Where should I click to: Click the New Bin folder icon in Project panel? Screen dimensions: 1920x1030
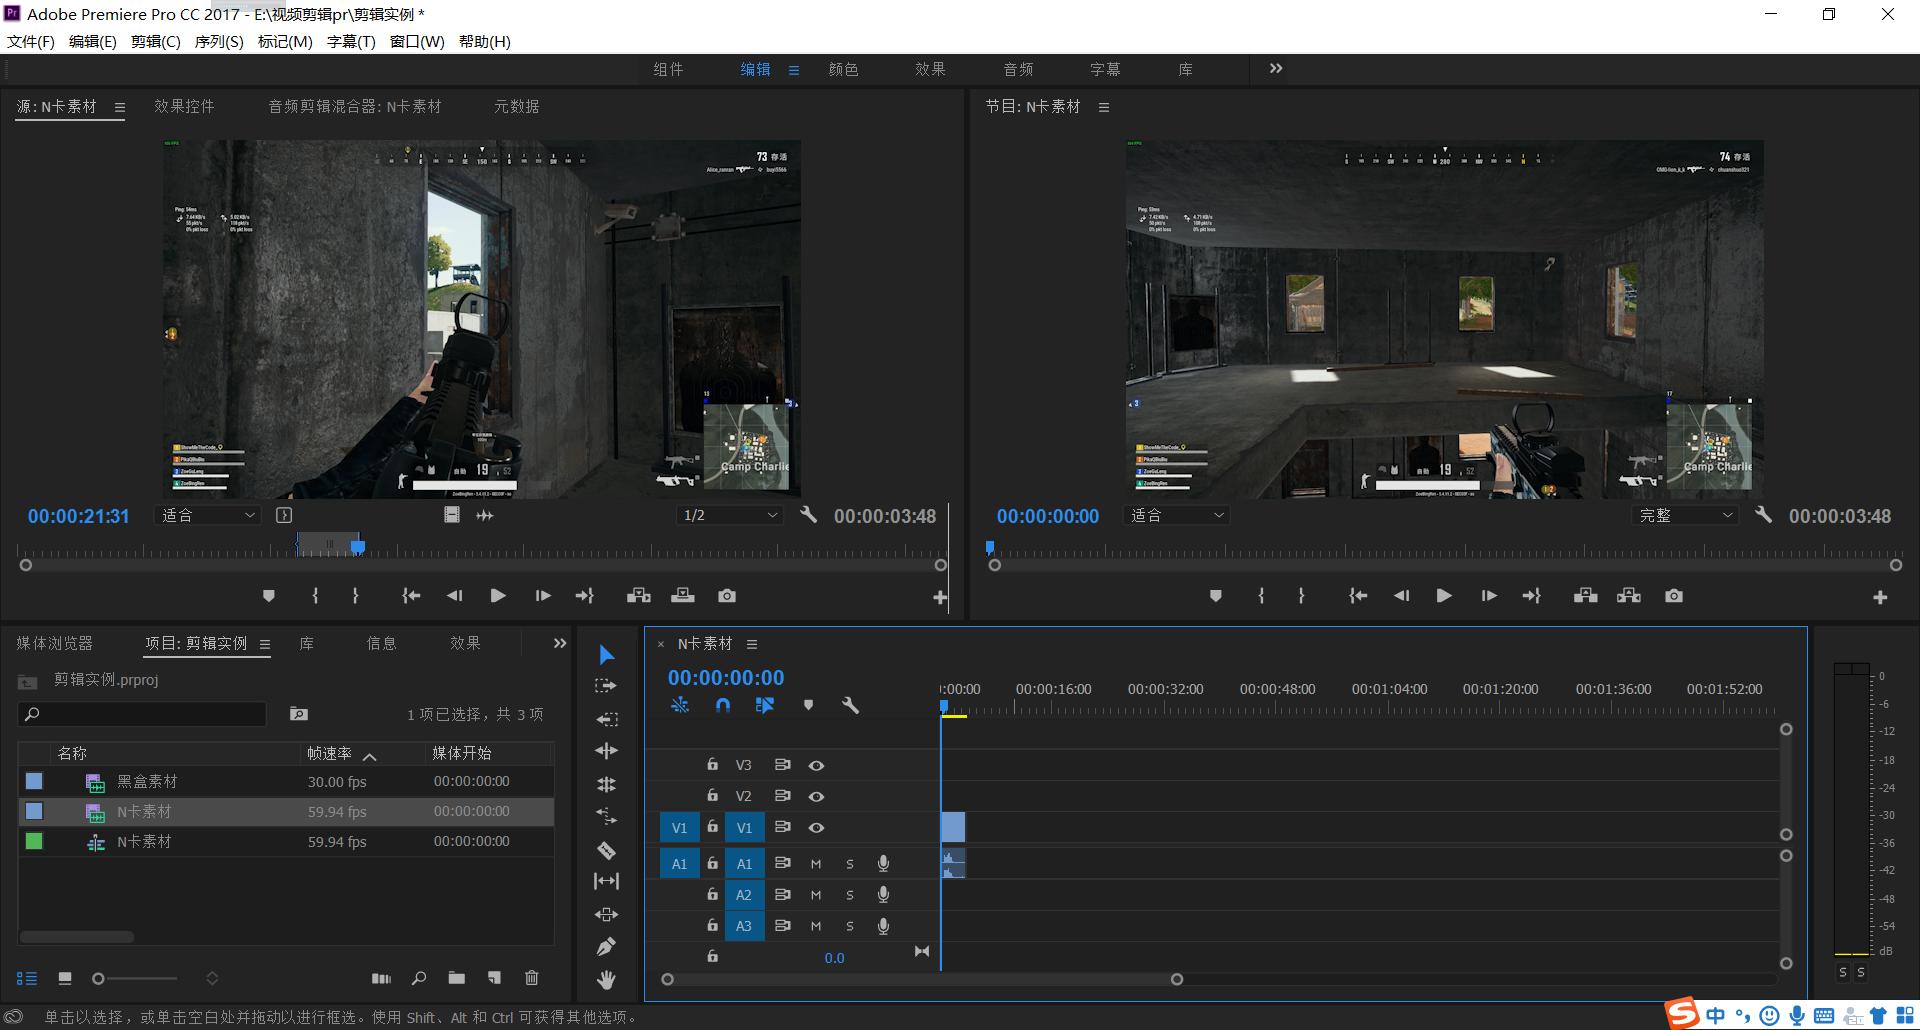point(457,978)
